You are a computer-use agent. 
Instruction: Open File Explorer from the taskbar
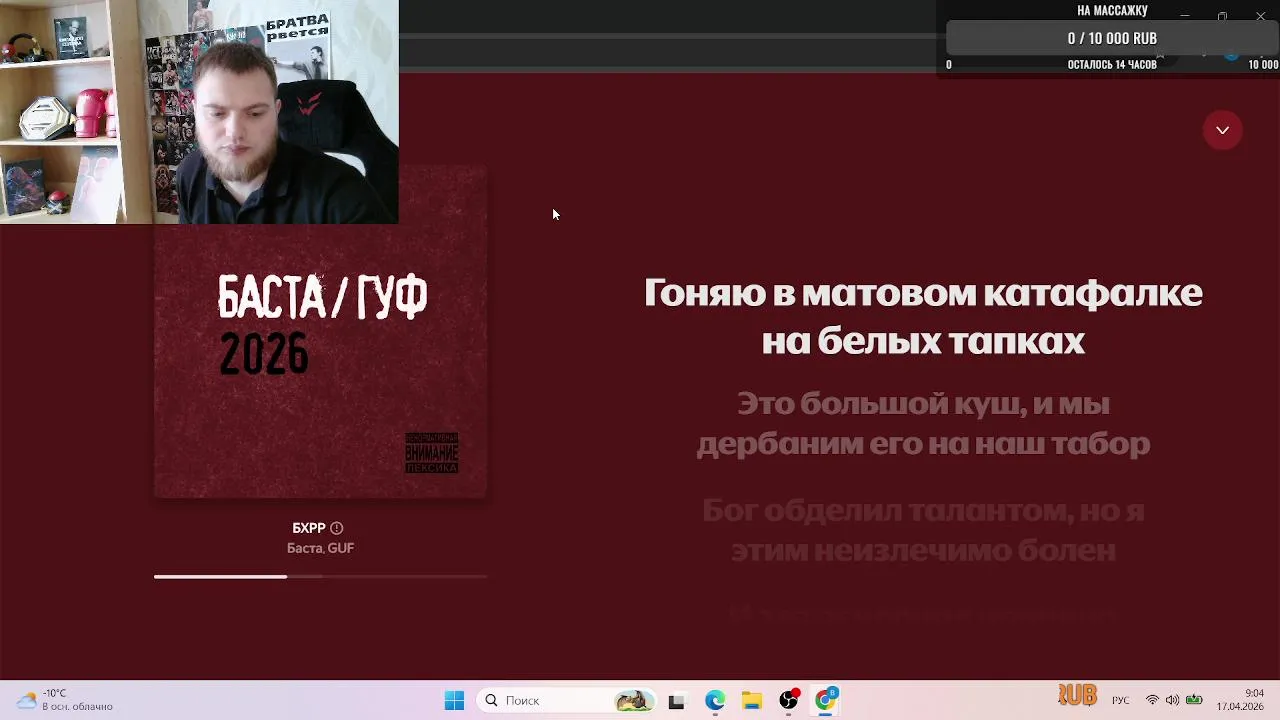[x=751, y=701]
